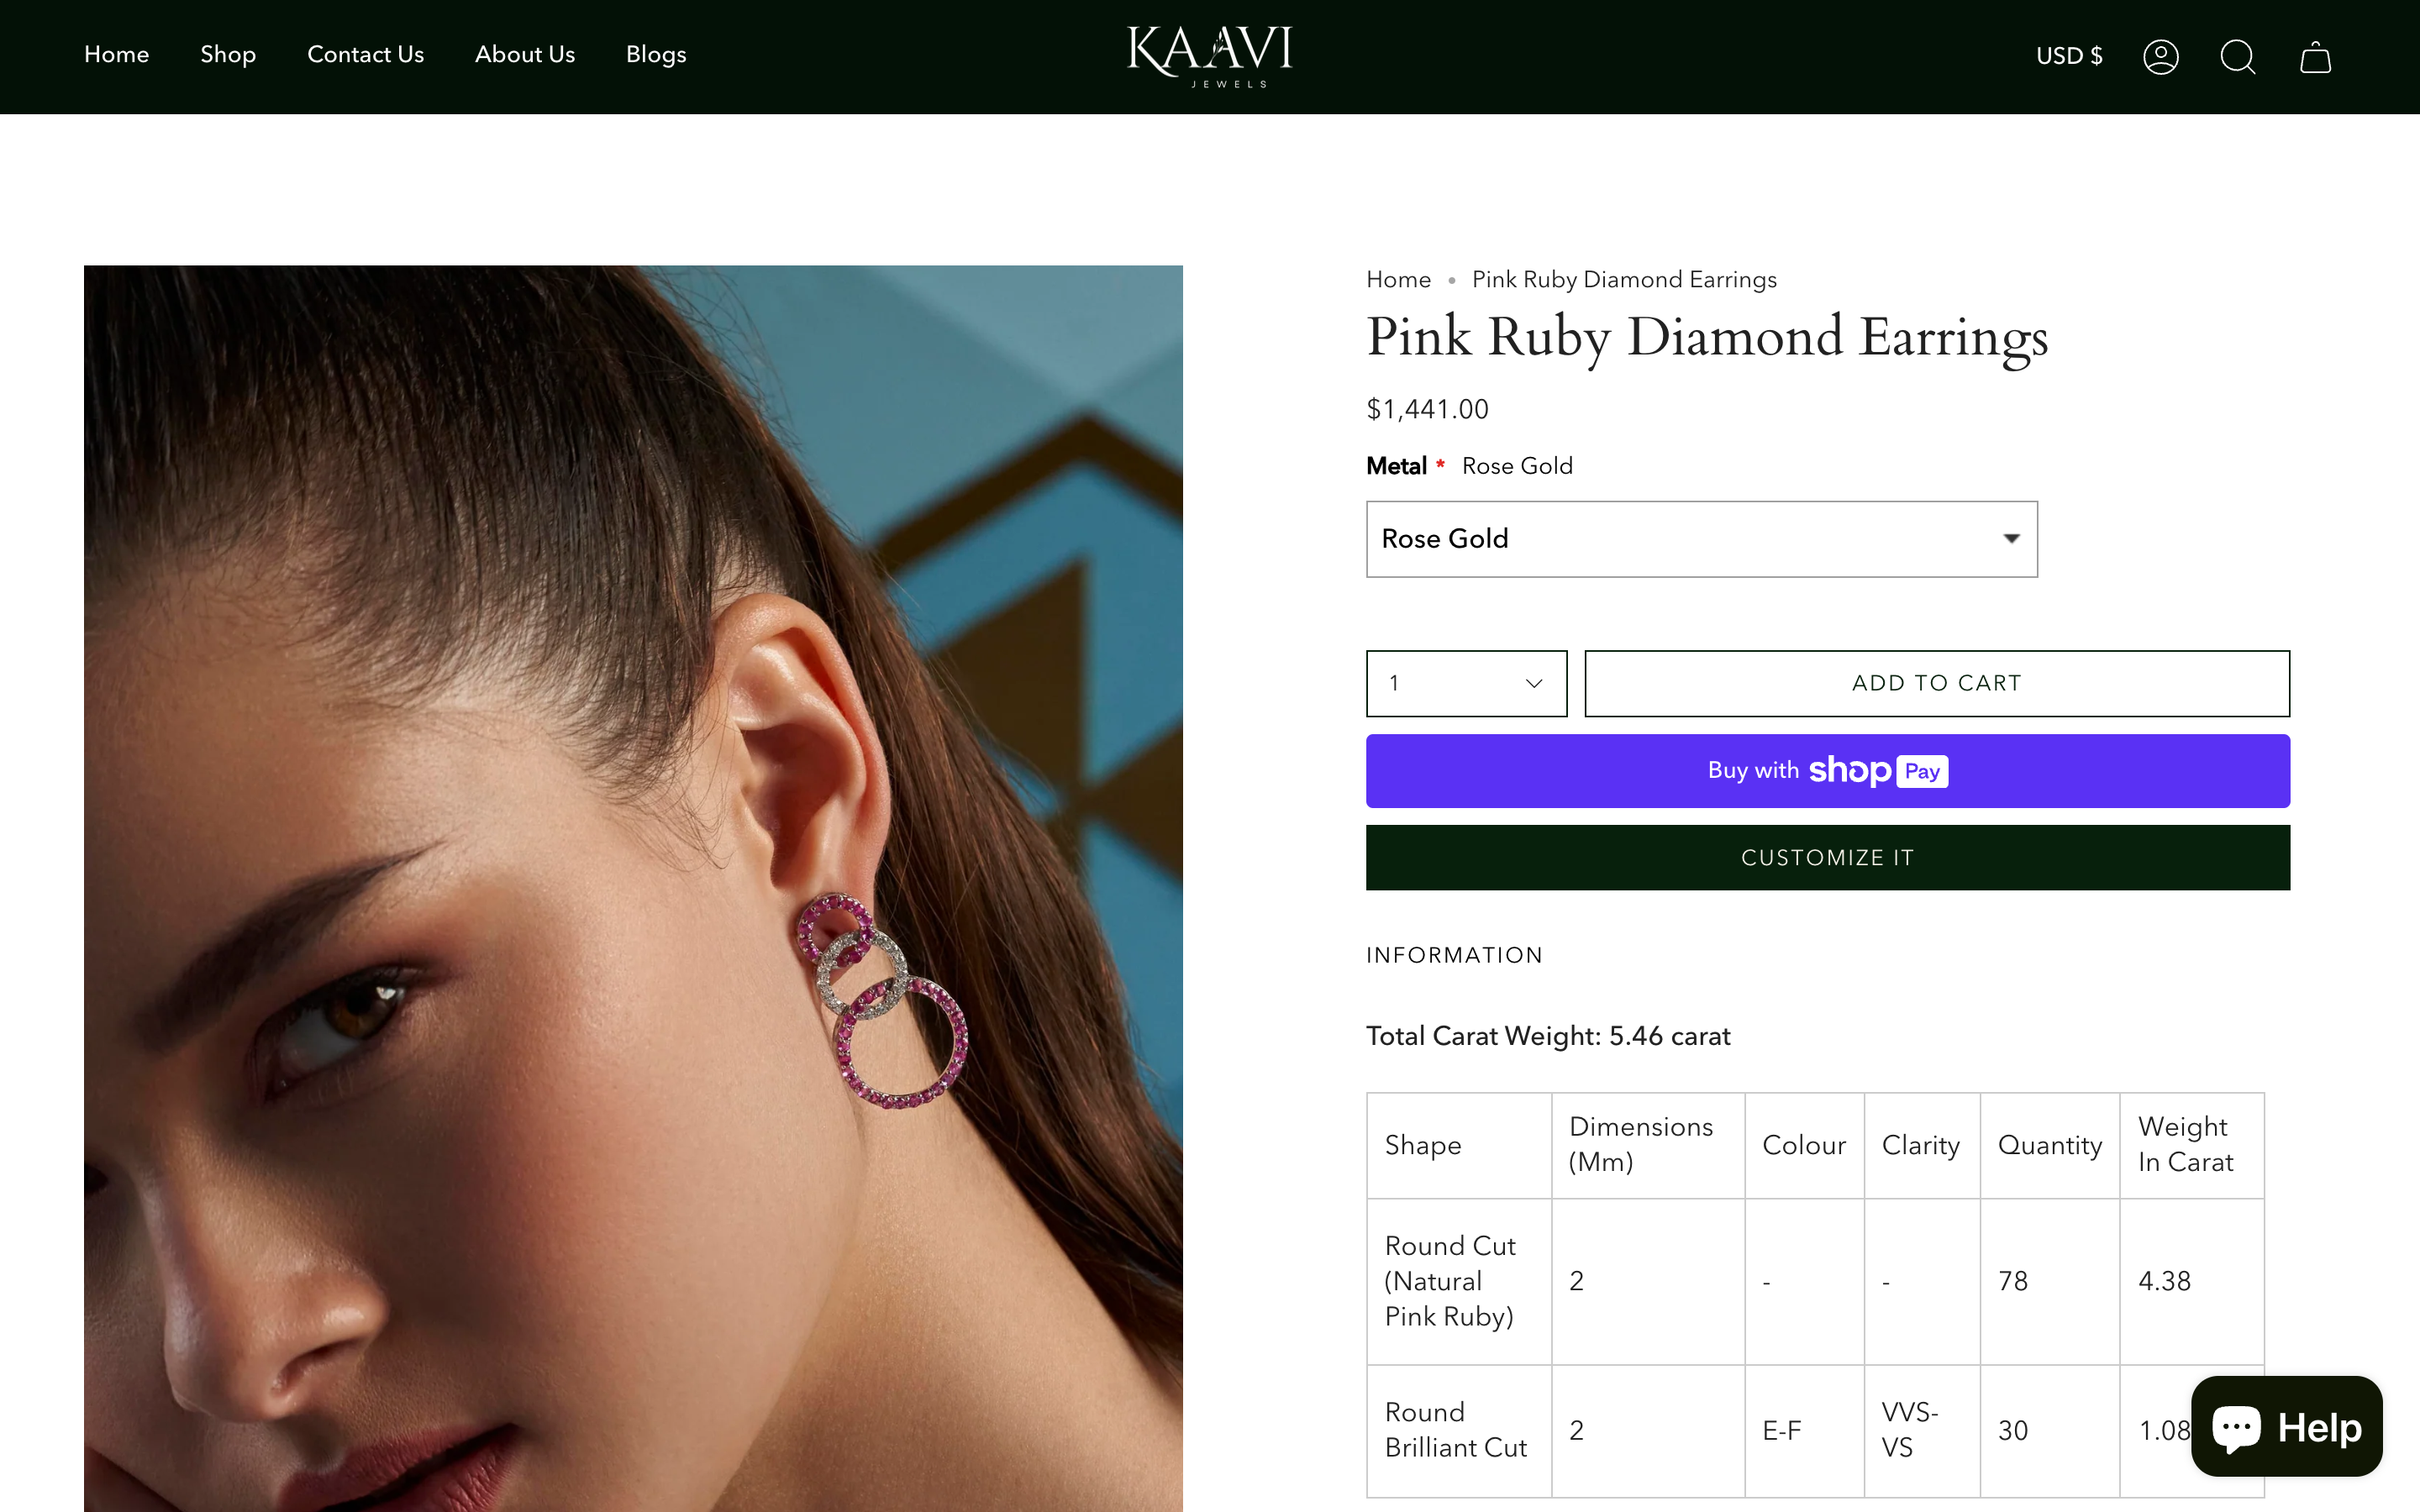Screen dimensions: 2420x1512
Task: Open the account icon in the header
Action: point(2160,57)
